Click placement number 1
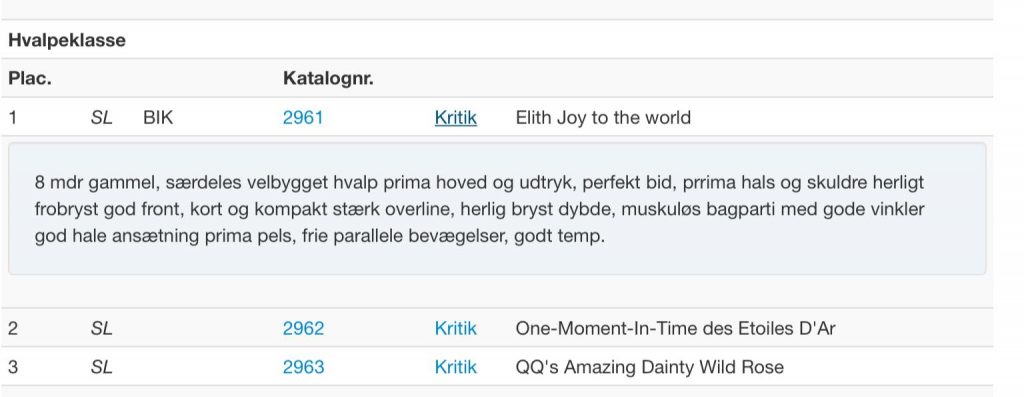 point(12,118)
